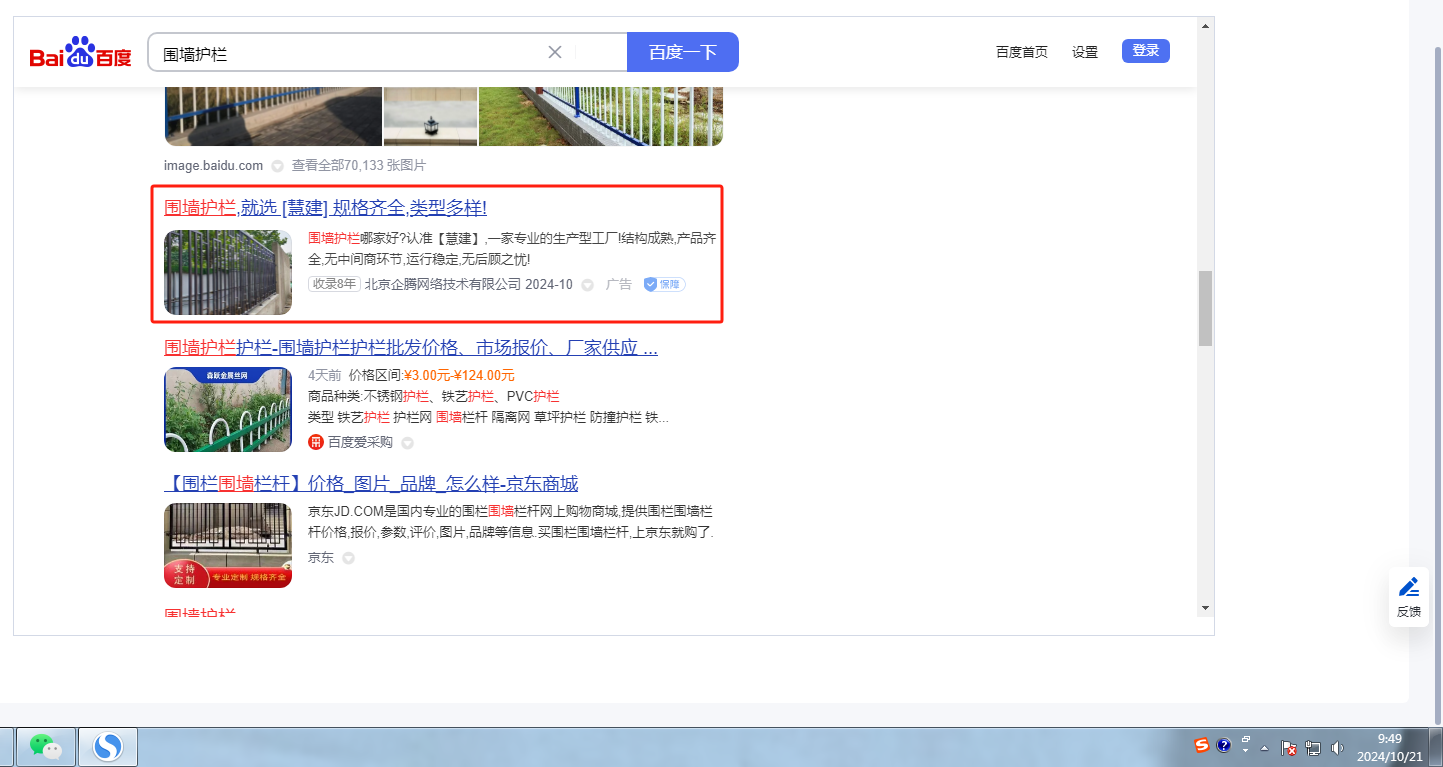Click the 百度一下 search button

point(683,52)
